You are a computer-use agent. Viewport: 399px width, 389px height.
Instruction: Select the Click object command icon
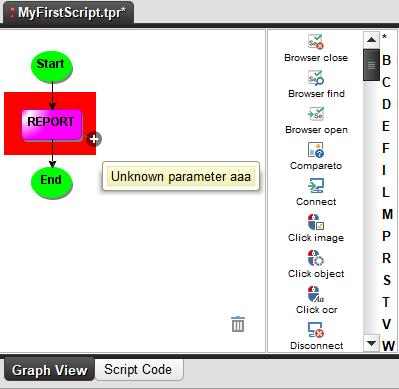point(316,258)
